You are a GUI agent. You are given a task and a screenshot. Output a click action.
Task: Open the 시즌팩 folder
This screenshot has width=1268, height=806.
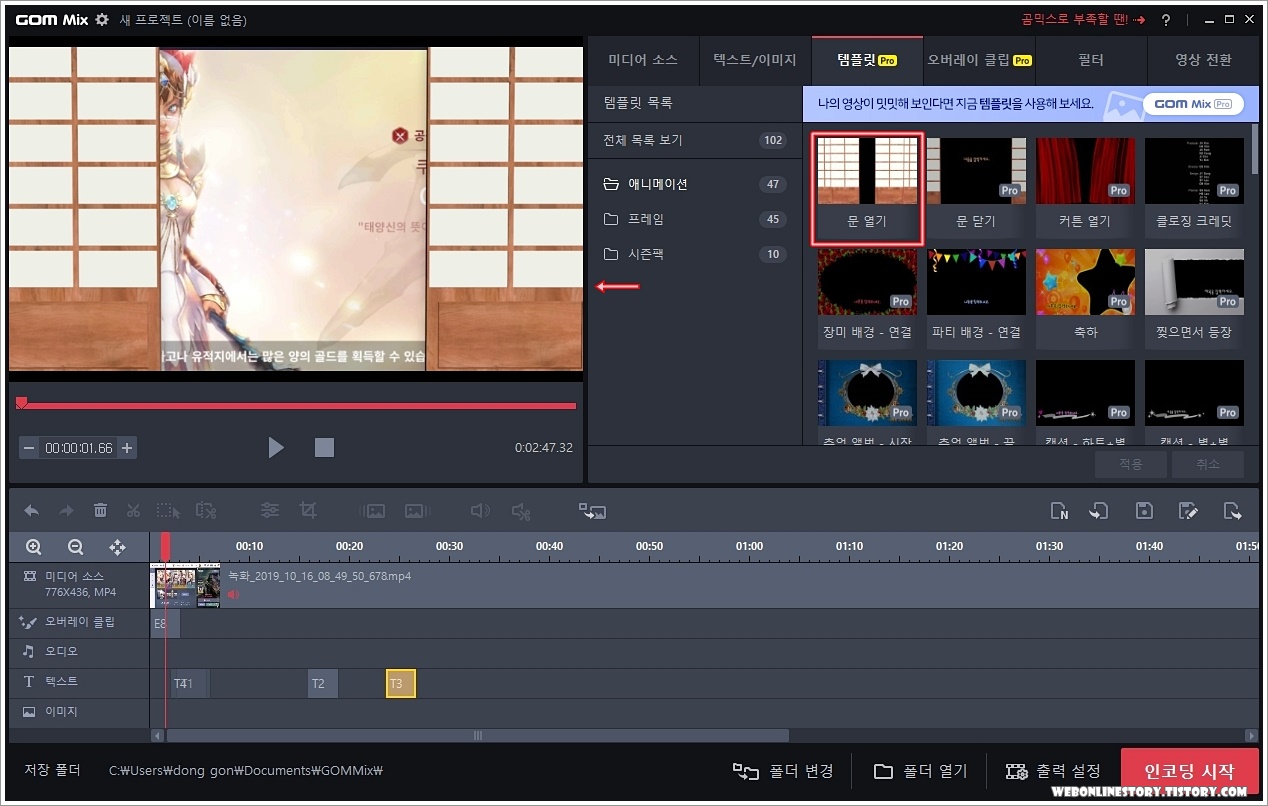(x=695, y=254)
